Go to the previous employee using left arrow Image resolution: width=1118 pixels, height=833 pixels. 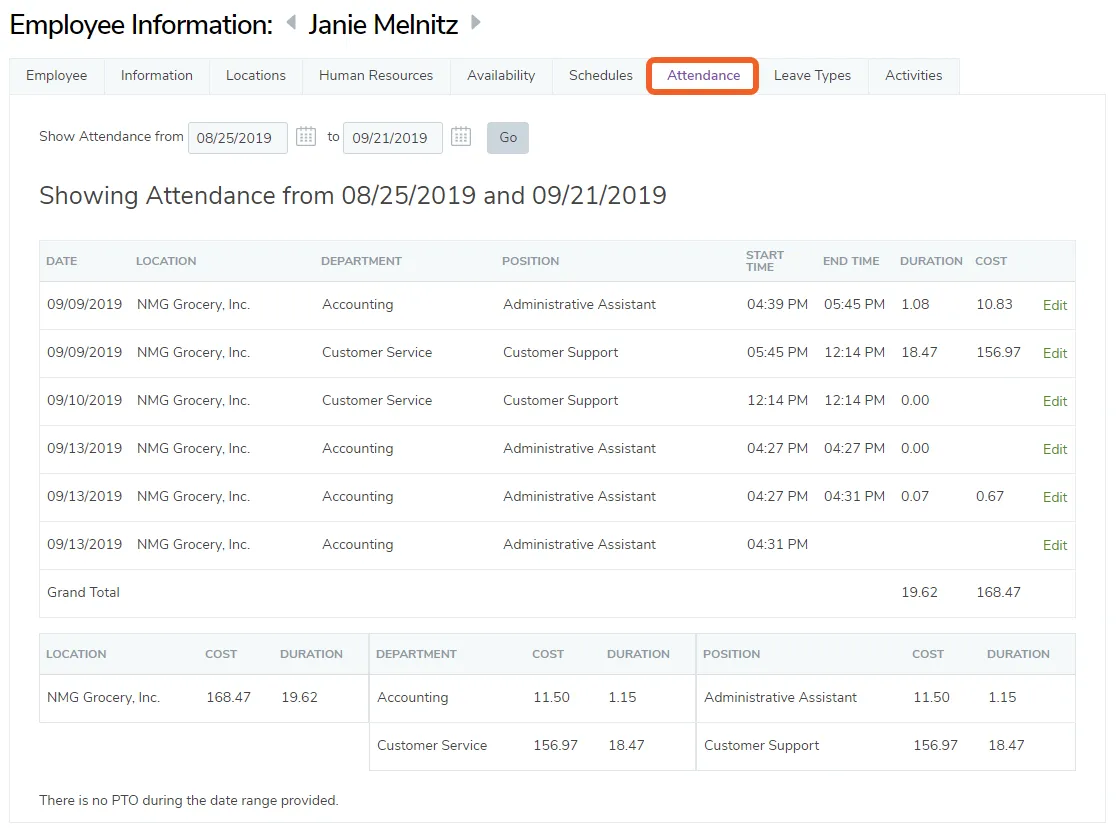[x=291, y=23]
